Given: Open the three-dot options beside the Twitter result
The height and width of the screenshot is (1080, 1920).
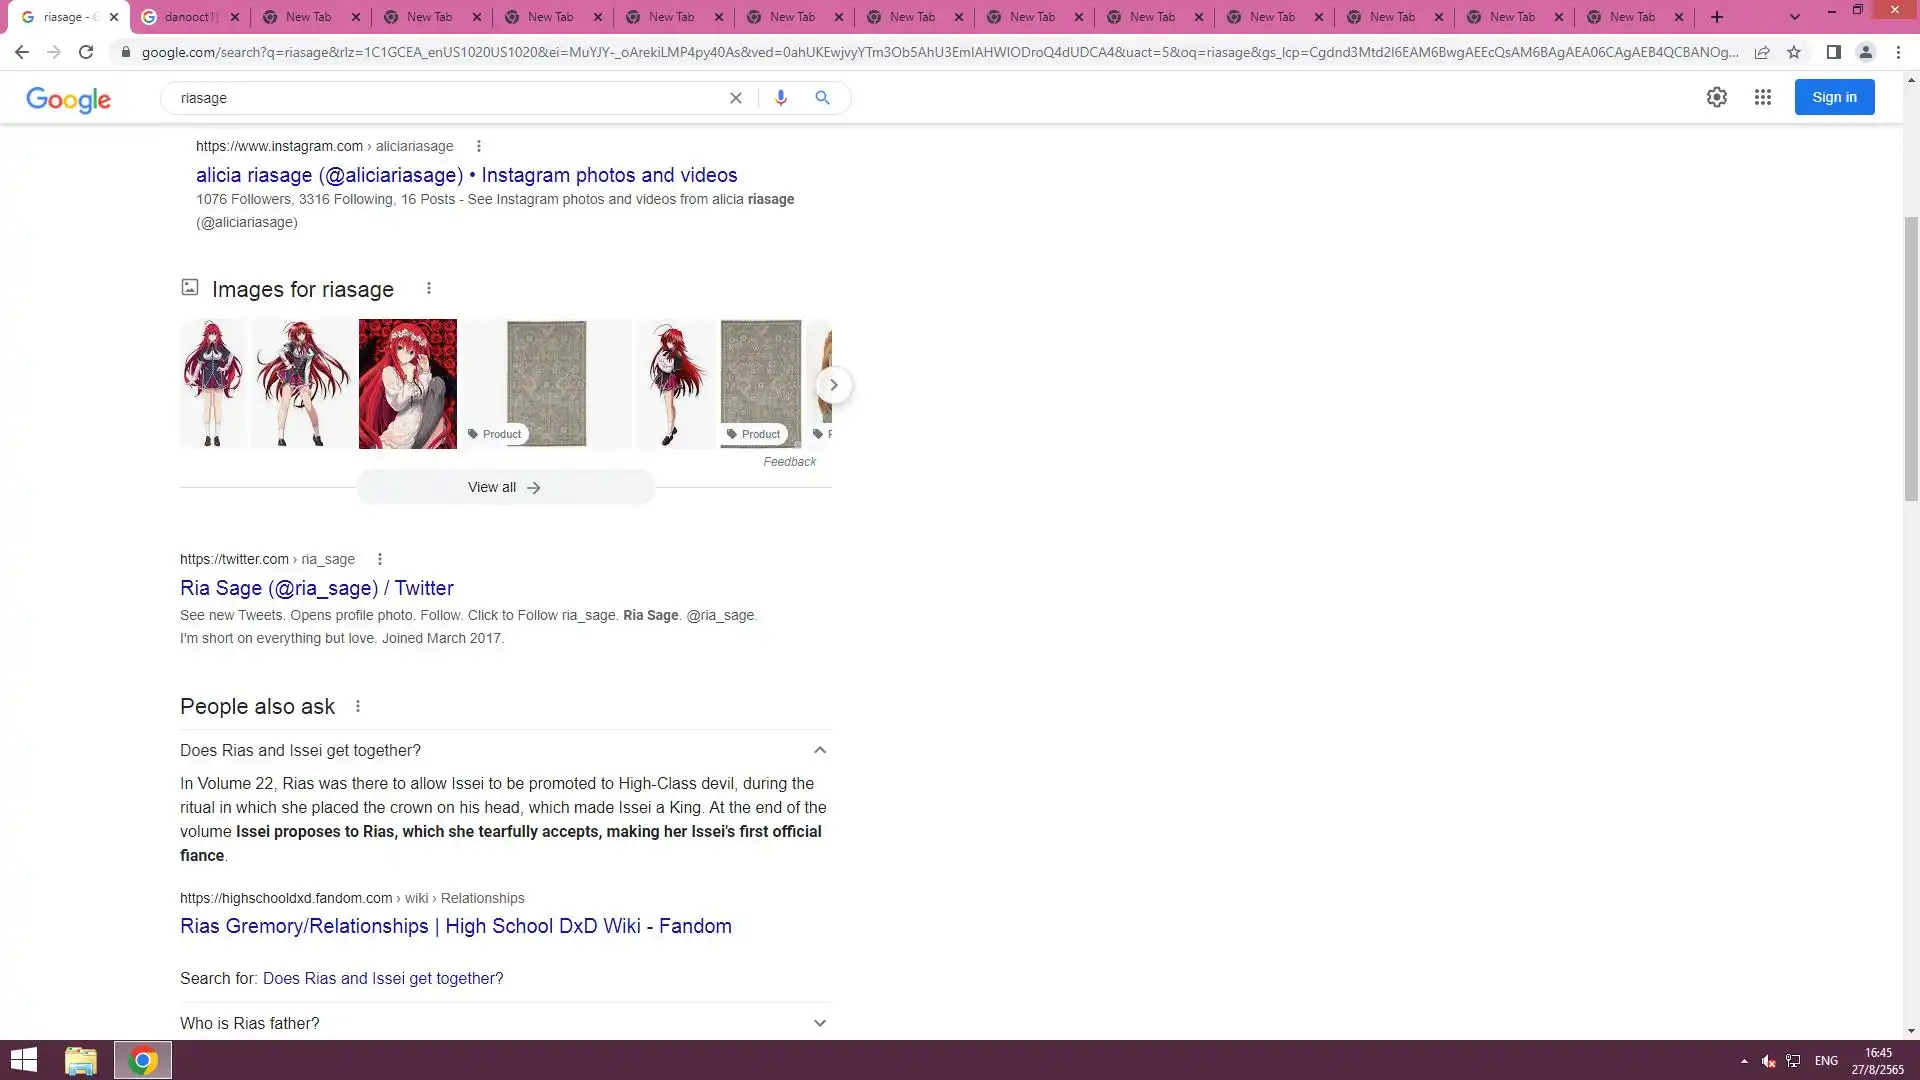Looking at the screenshot, I should click(x=379, y=559).
